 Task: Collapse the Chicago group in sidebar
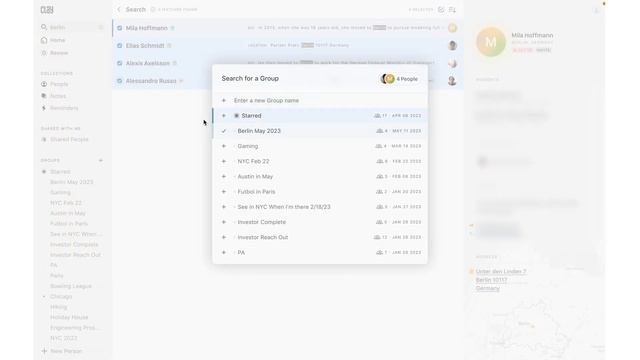[x=44, y=296]
